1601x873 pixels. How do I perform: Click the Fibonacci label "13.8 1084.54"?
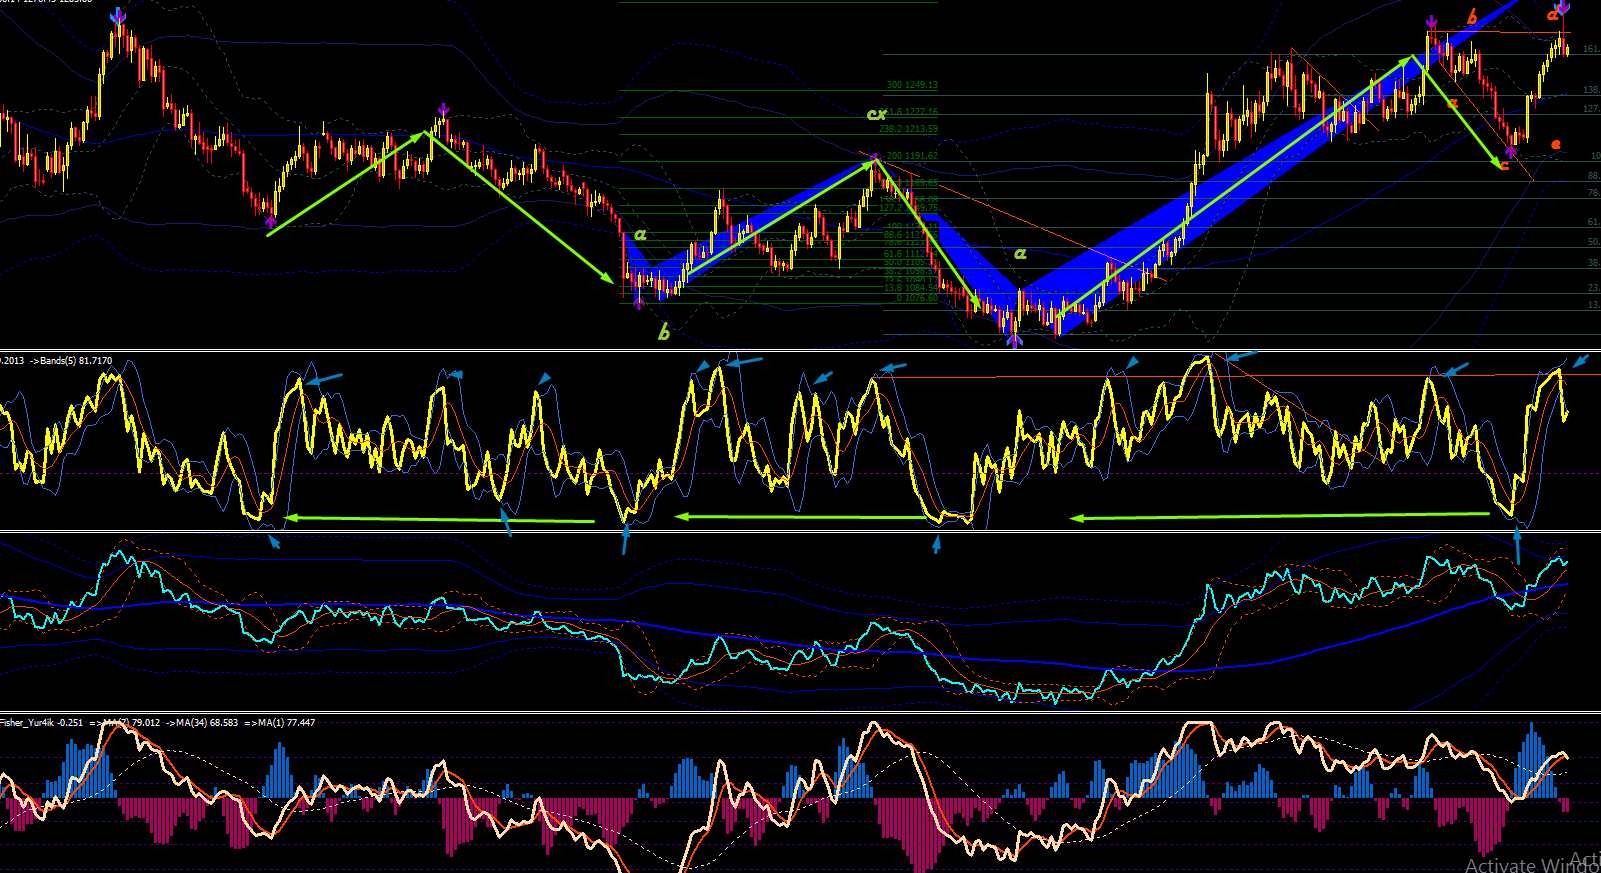[x=911, y=288]
